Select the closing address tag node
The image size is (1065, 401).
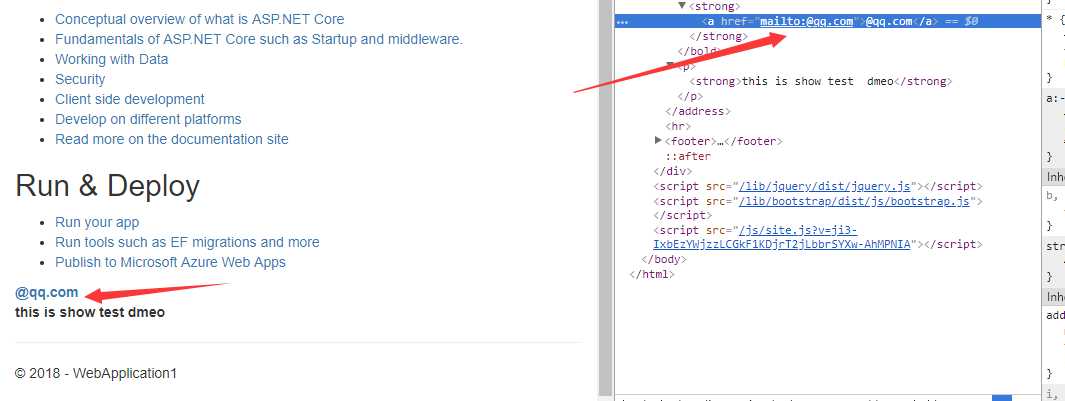(x=698, y=111)
